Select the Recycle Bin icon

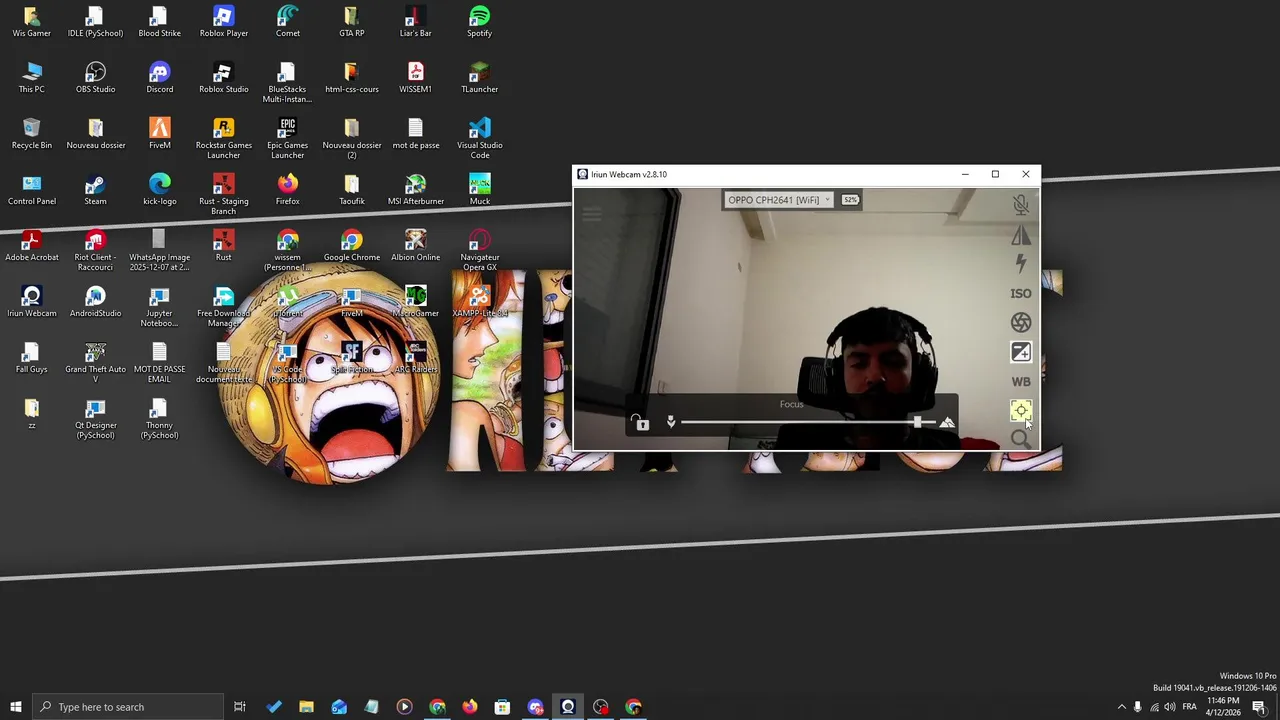pyautogui.click(x=31, y=134)
